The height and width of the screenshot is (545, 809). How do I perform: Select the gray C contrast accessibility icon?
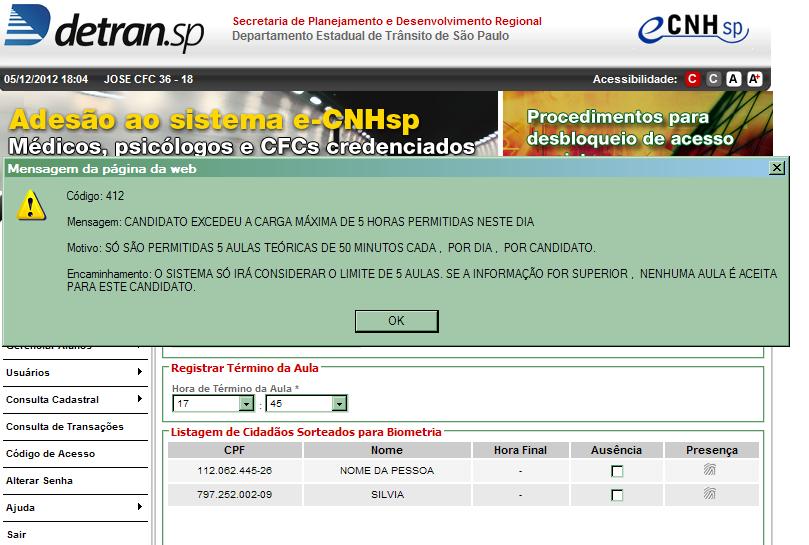point(713,79)
